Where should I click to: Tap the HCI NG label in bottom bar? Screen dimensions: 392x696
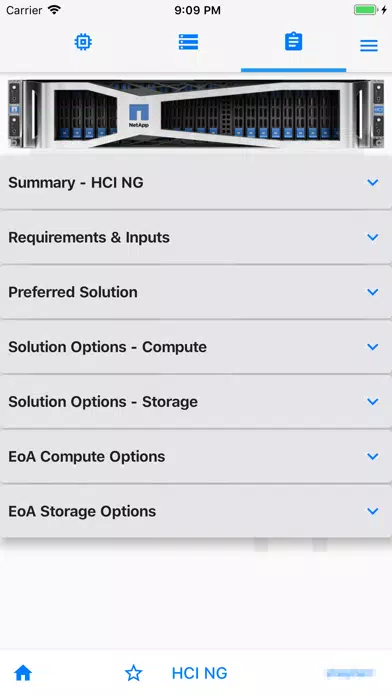(x=199, y=673)
